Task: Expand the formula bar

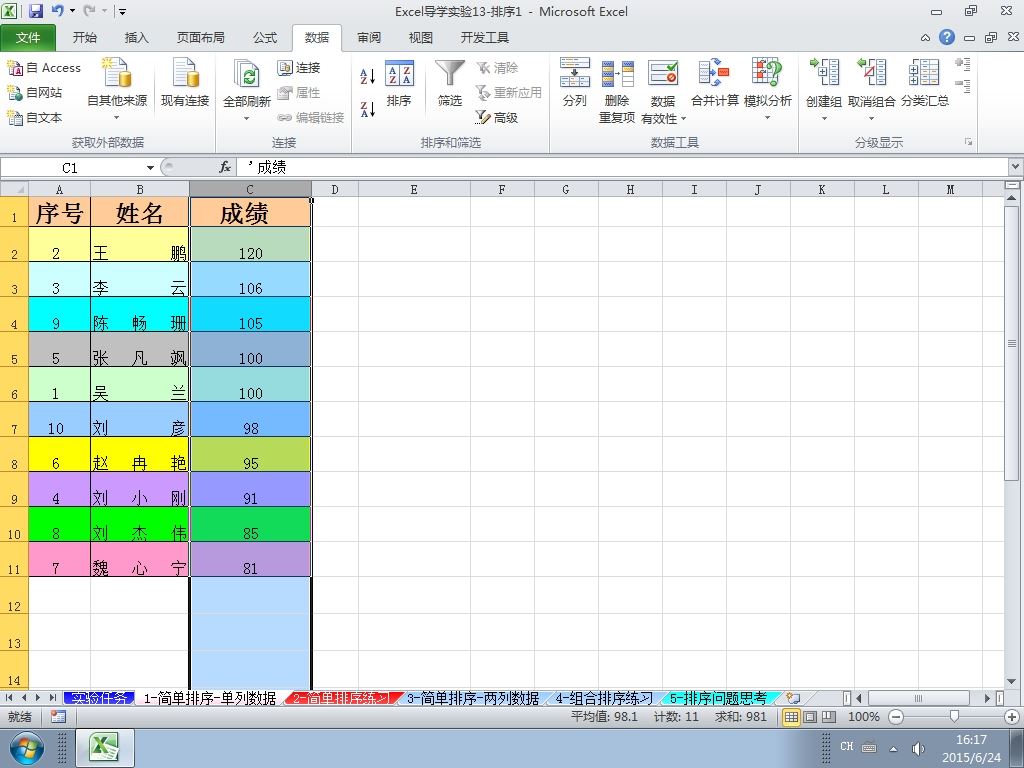Action: click(x=1016, y=167)
